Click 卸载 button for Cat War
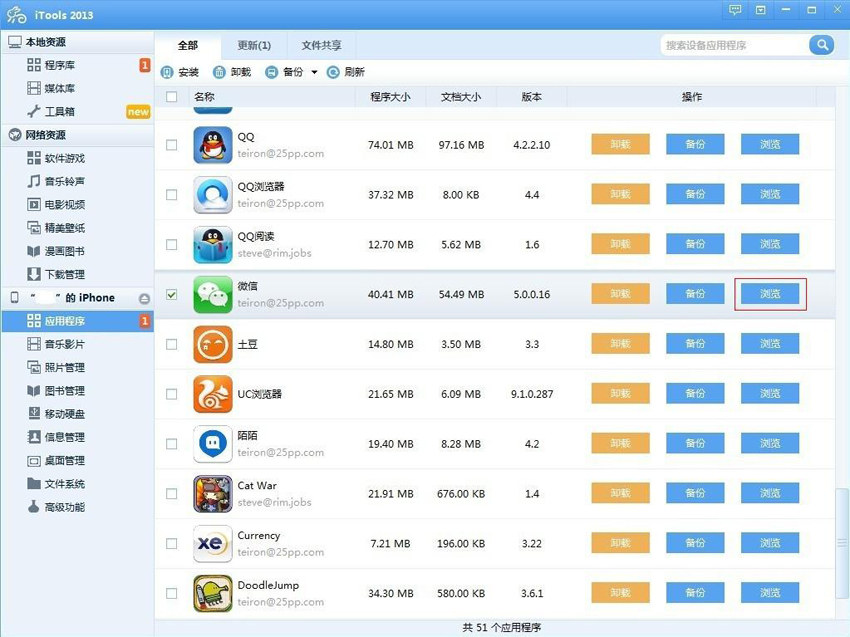 point(620,493)
